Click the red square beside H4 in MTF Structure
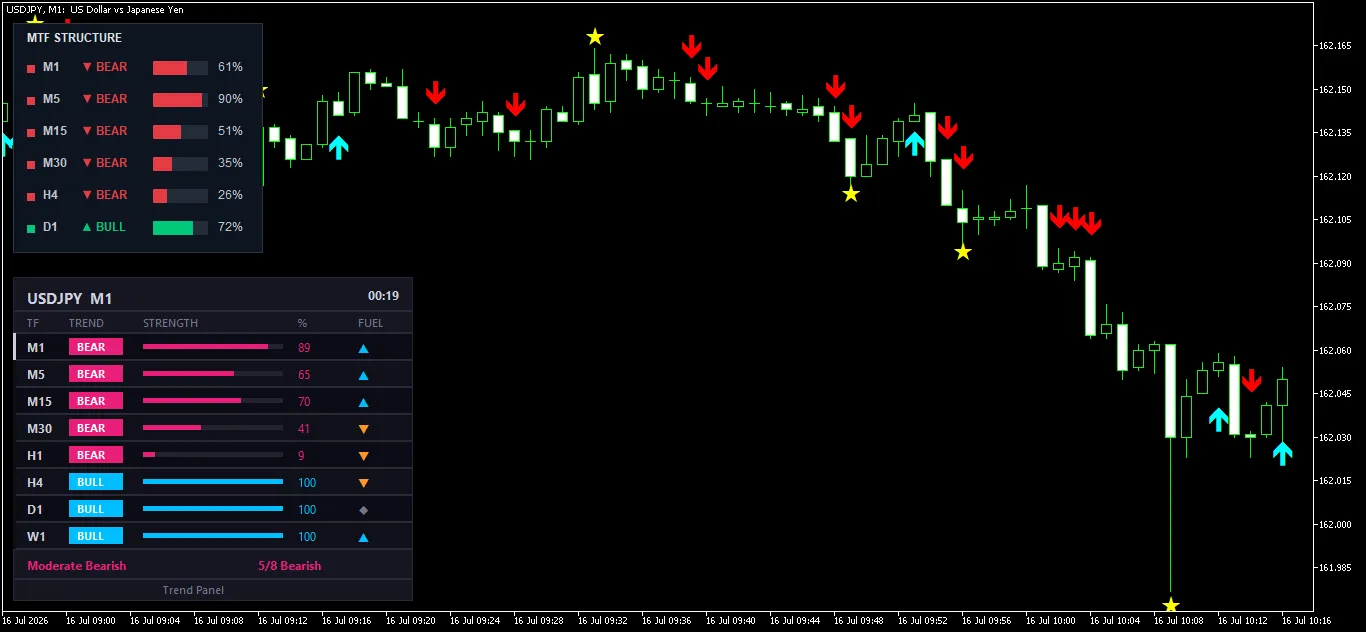Screen dimensions: 1366x632 31,197
